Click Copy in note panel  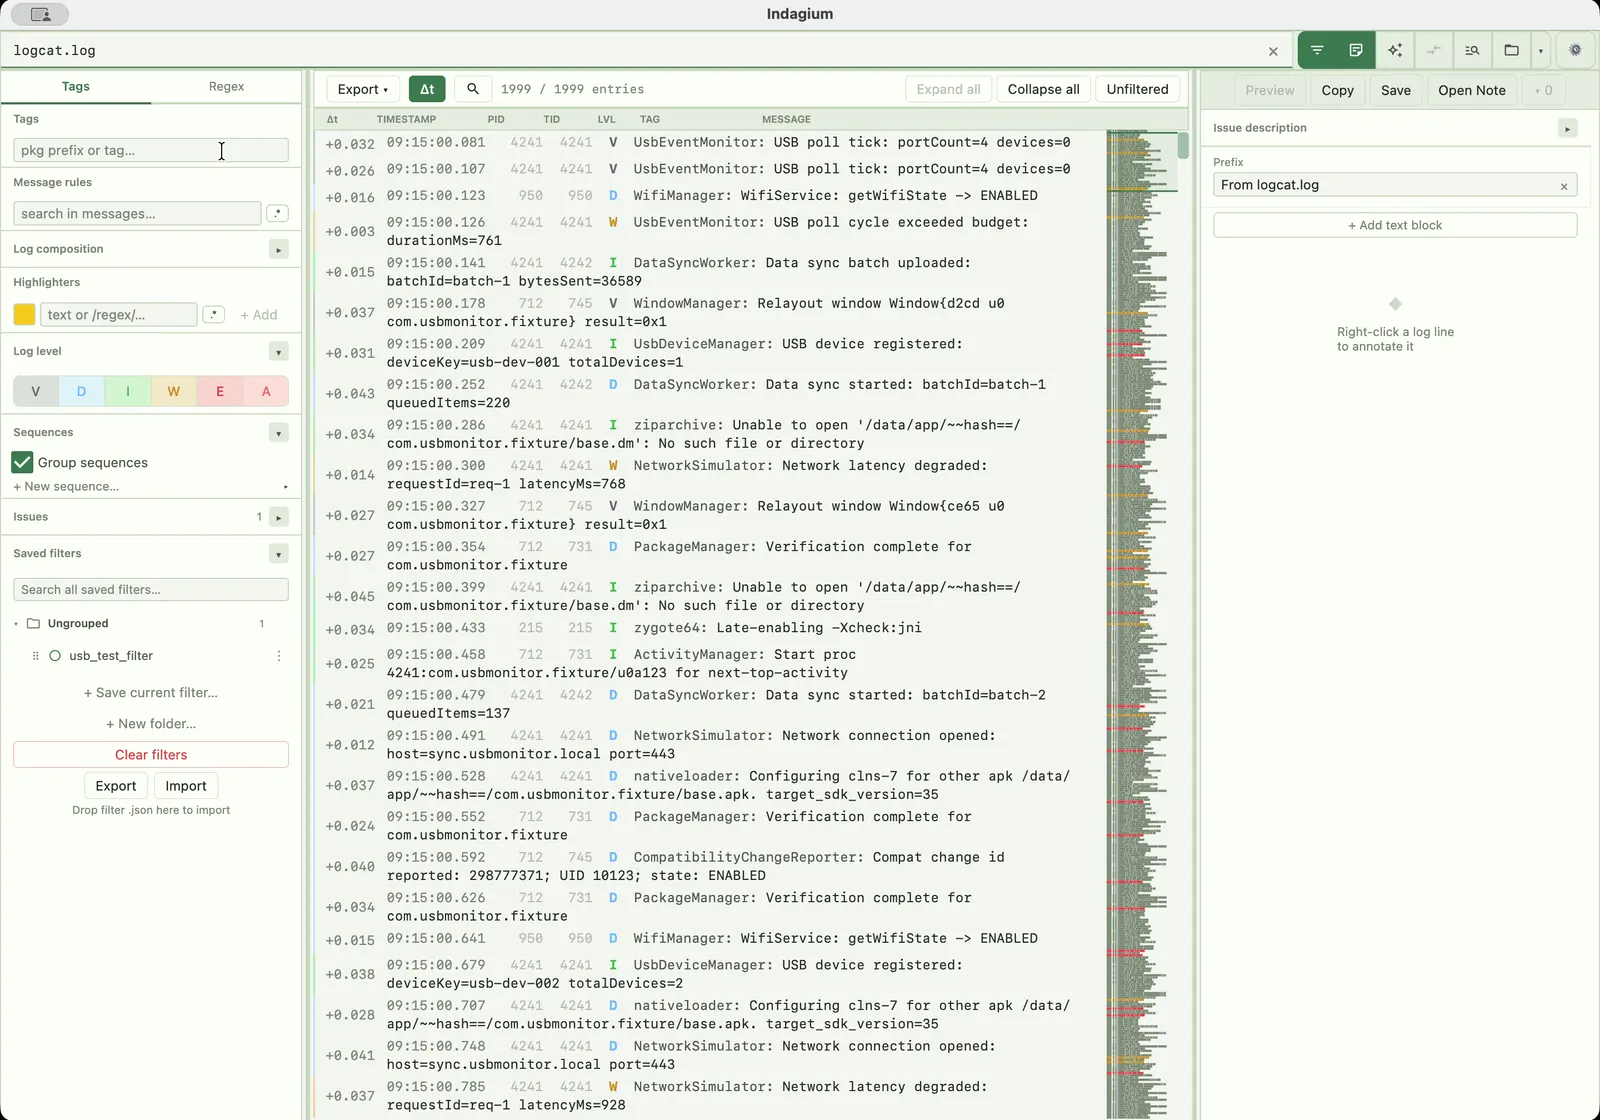(1337, 90)
